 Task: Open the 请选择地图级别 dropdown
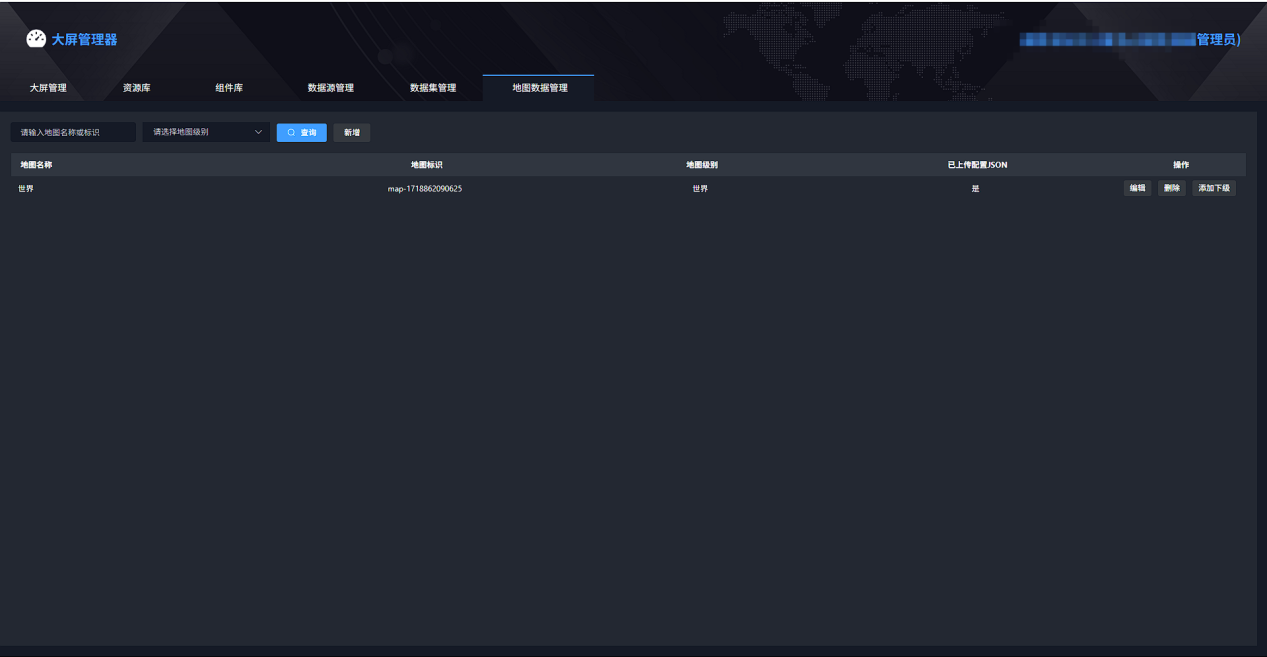(206, 132)
